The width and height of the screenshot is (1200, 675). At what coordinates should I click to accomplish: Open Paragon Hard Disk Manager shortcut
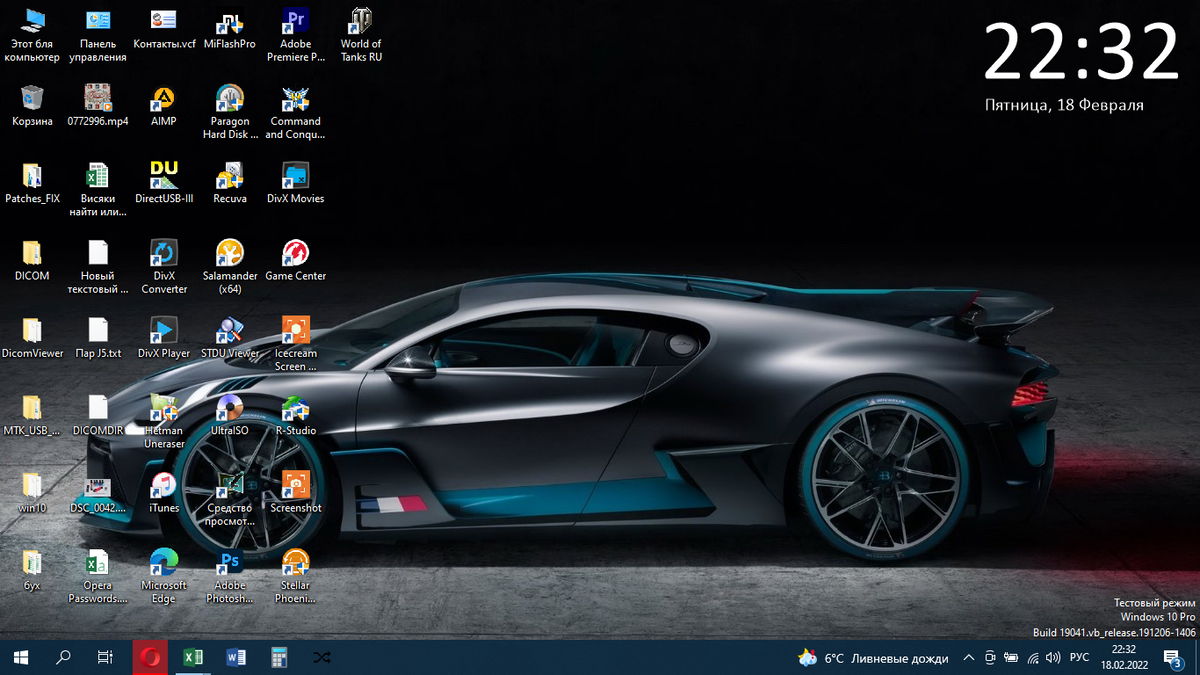coord(229,112)
